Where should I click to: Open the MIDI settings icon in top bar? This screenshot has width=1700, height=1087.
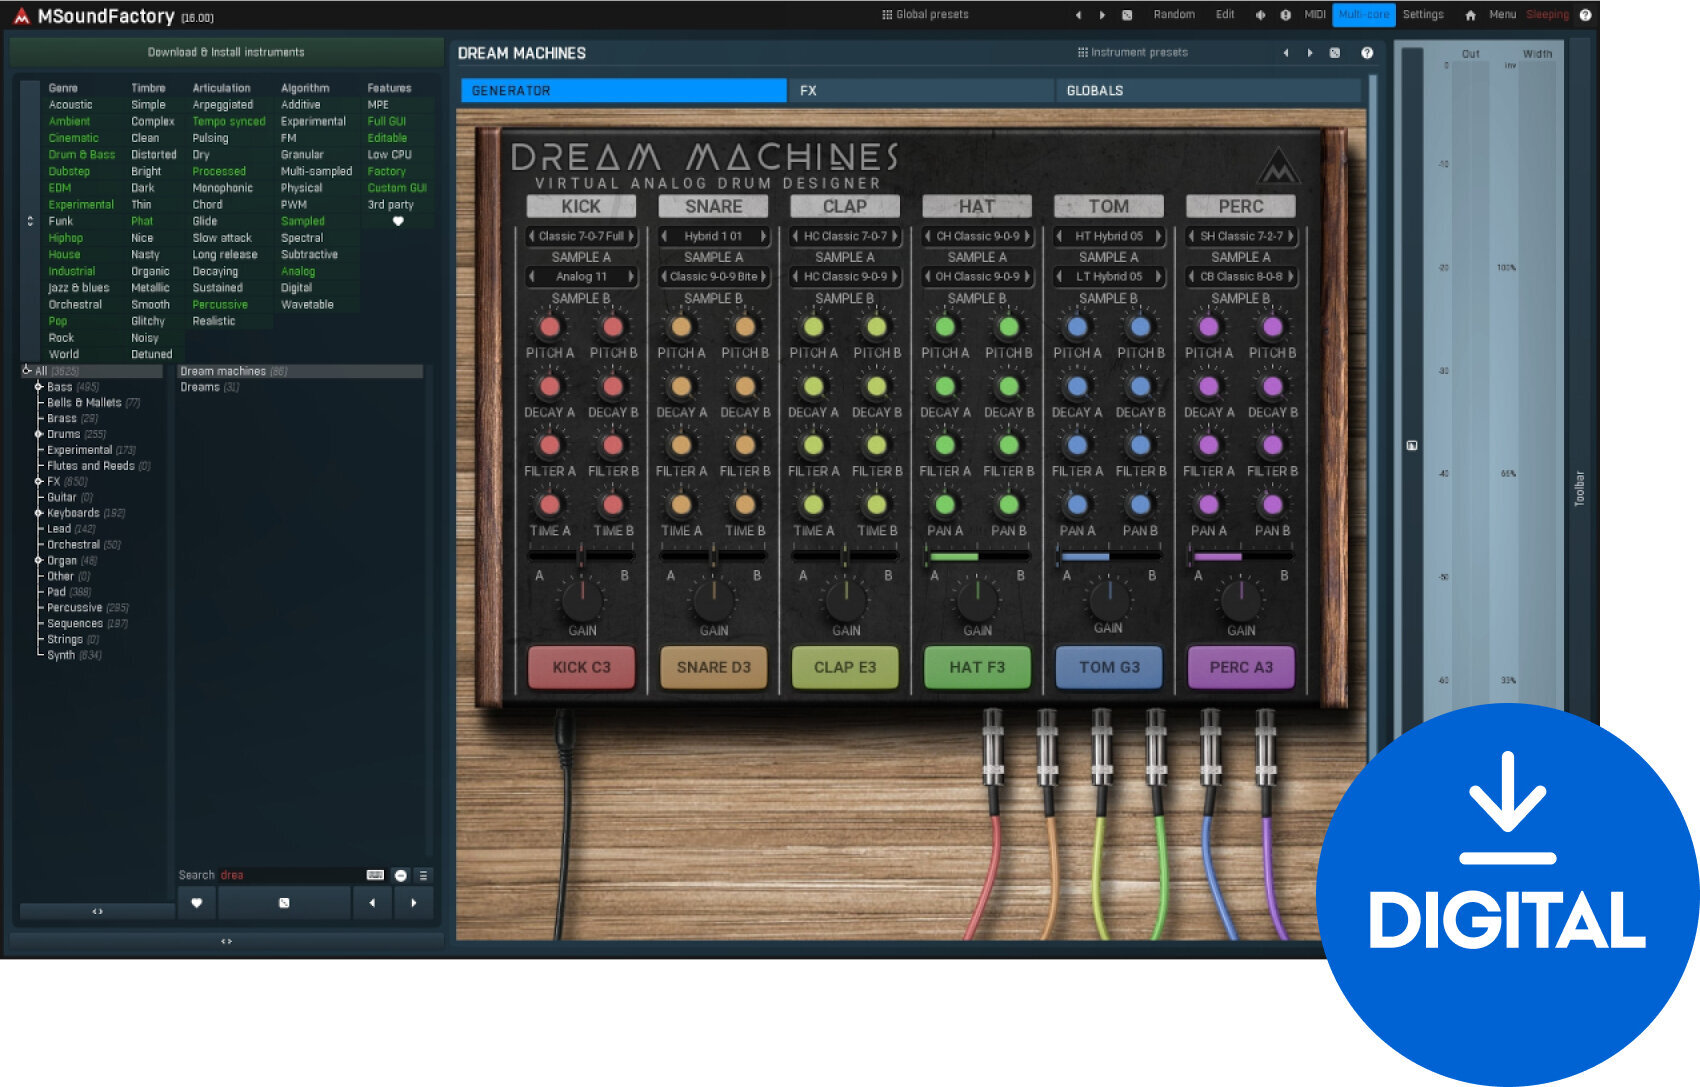click(x=1313, y=14)
